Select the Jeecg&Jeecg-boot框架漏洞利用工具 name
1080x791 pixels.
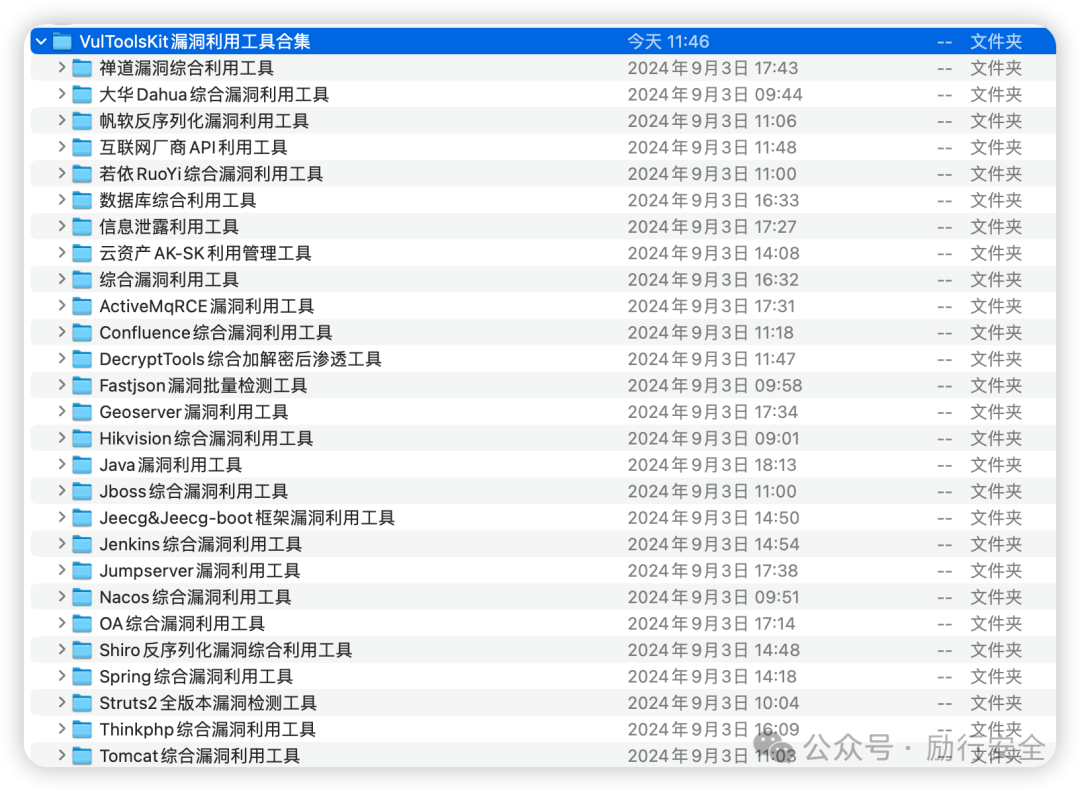coord(247,517)
